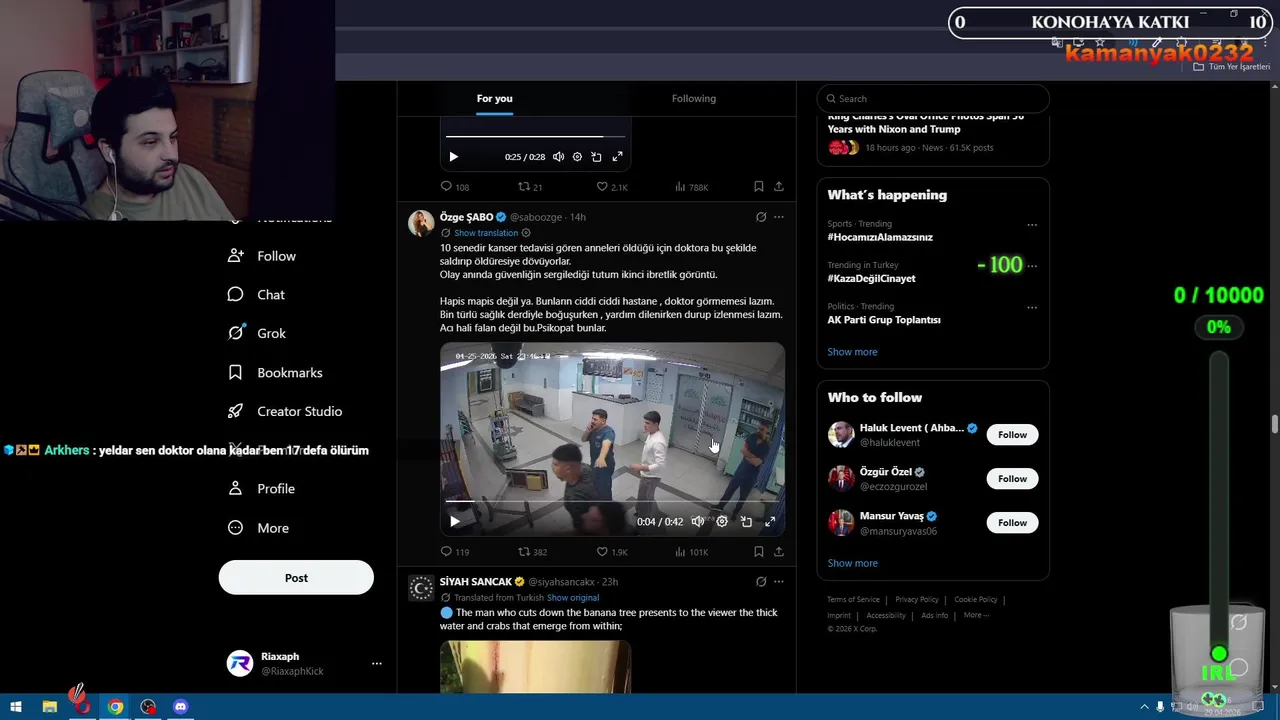
Task: Switch to the For you tab
Action: click(494, 98)
